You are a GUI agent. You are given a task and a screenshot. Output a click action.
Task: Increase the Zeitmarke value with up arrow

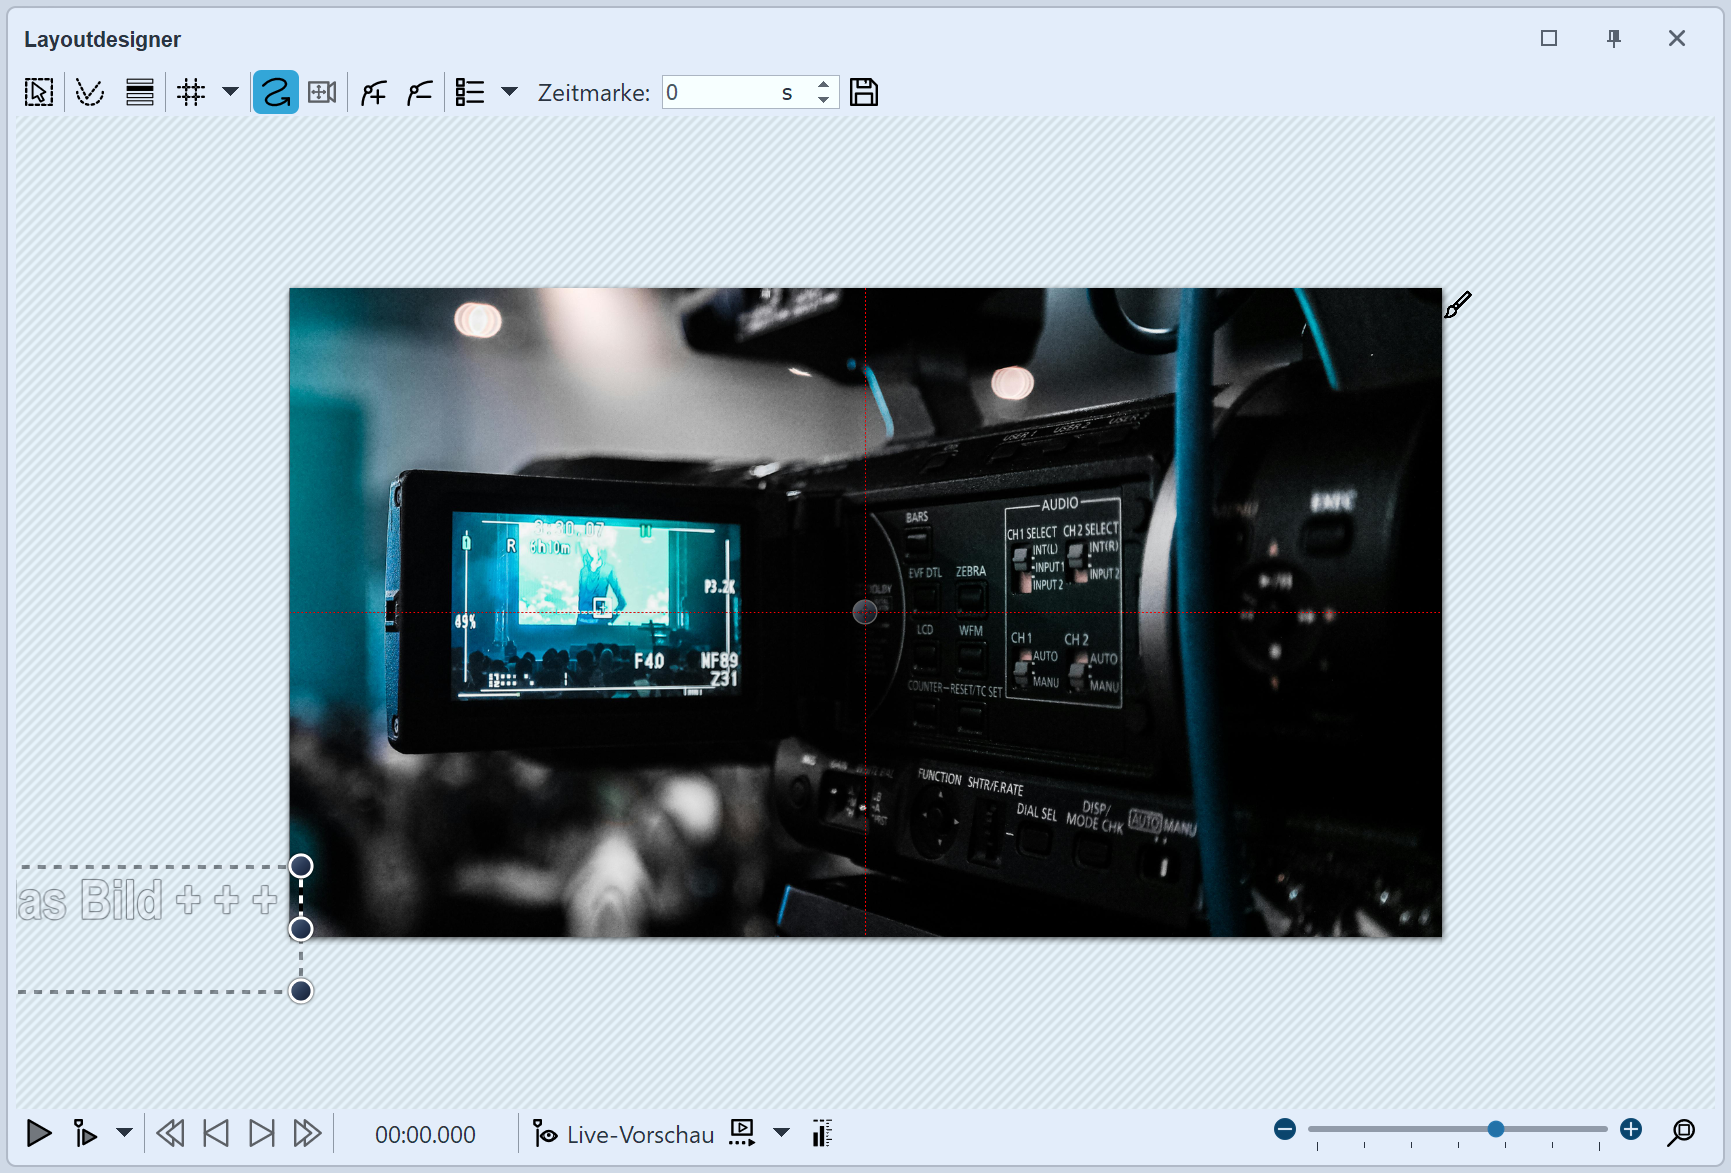click(823, 85)
